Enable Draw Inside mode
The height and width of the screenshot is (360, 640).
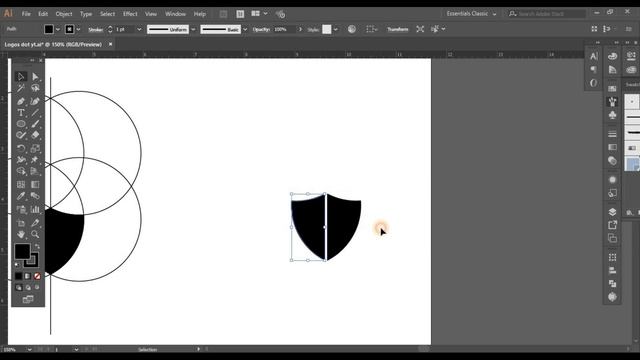37,287
